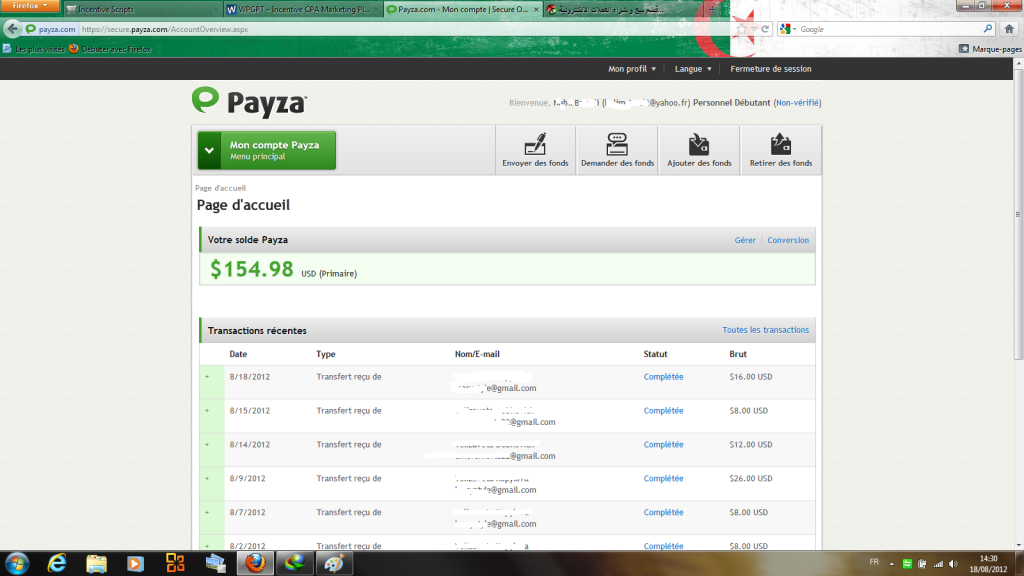Screen dimensions: 1024x576
Task: Open the Windows Start menu
Action: click(17, 563)
